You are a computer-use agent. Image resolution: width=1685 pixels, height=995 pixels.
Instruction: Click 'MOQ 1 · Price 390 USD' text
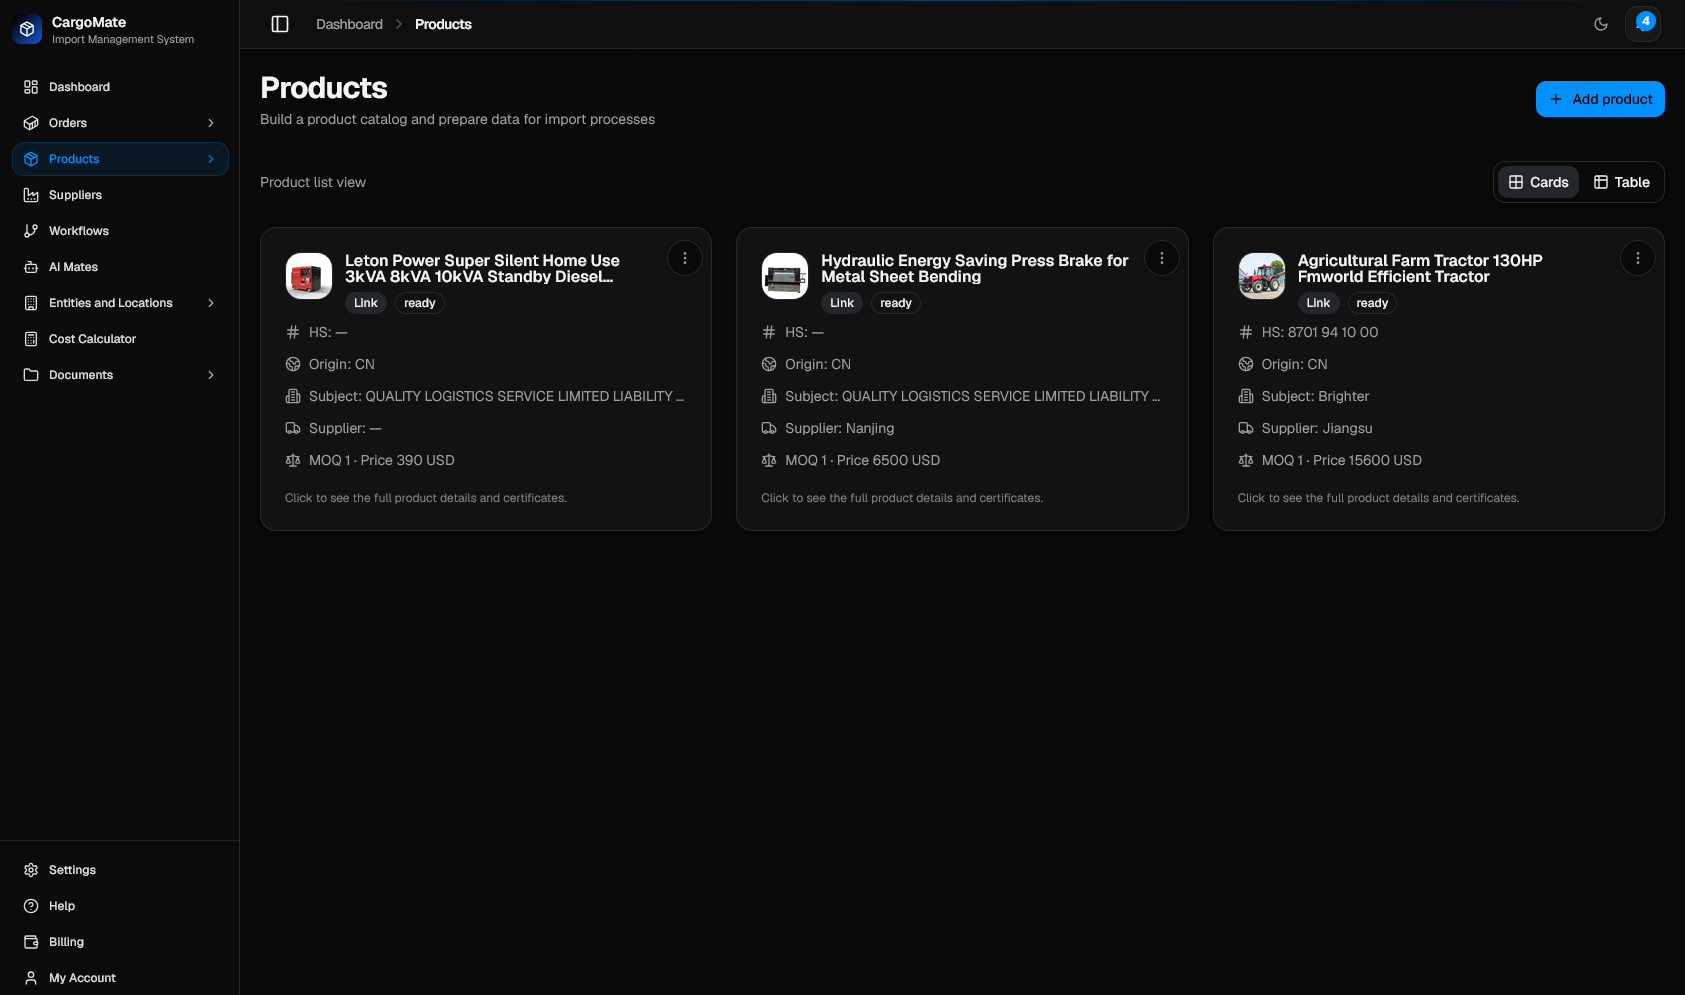pyautogui.click(x=382, y=460)
